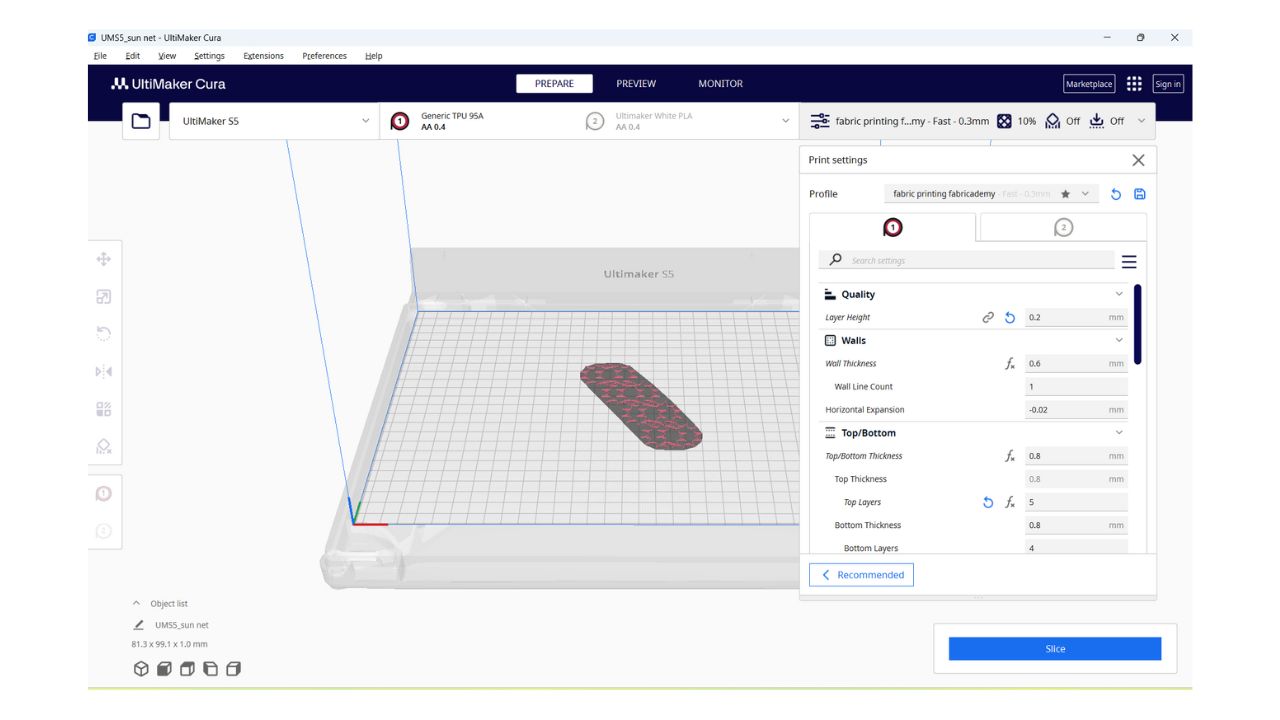Save the current profile changes icon
The width and height of the screenshot is (1280, 720).
click(1139, 194)
